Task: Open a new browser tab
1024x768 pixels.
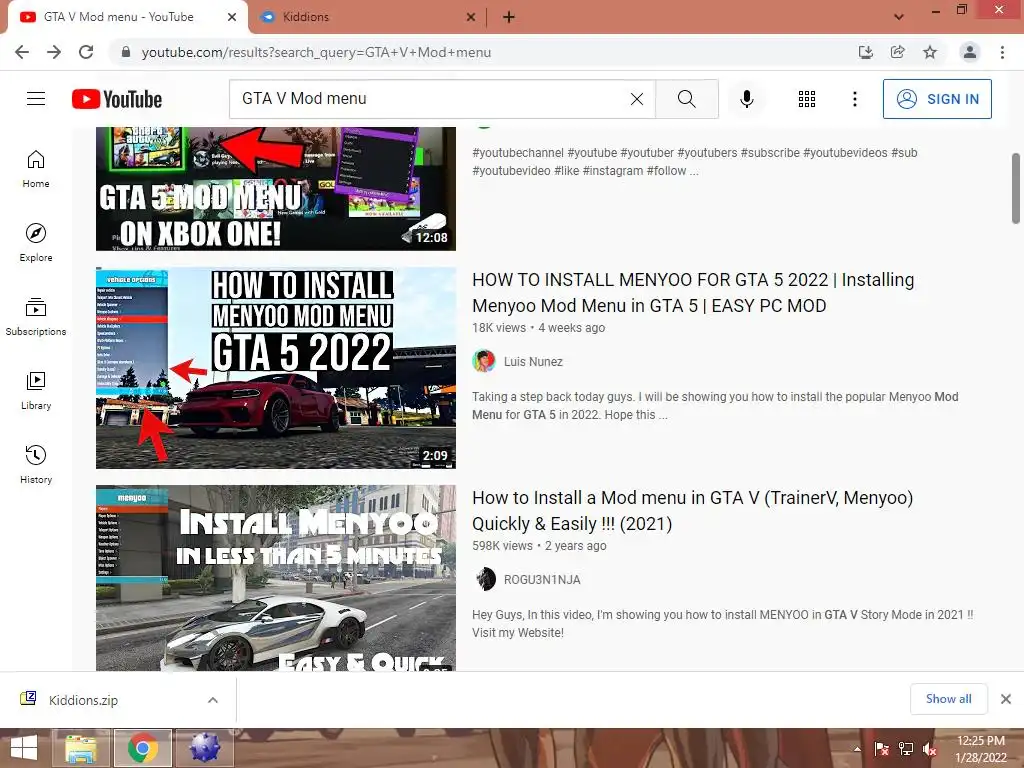Action: click(509, 17)
